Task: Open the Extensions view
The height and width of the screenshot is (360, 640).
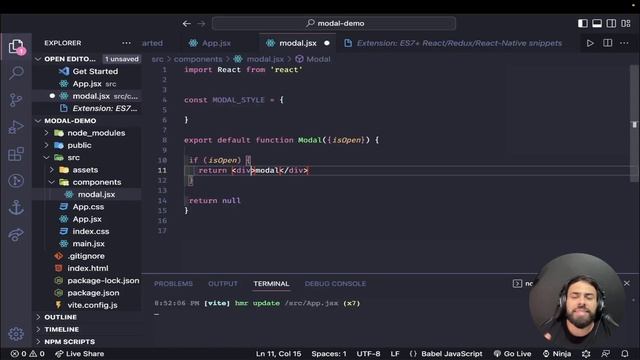Action: pos(16,154)
